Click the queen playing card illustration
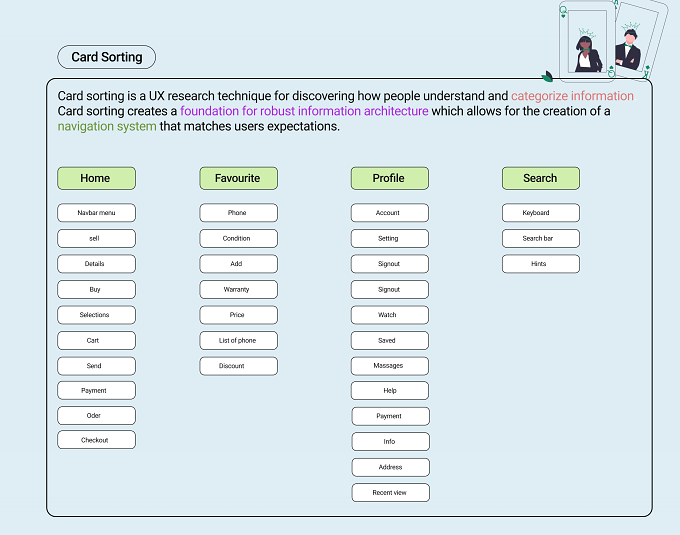This screenshot has width=680, height=535. [x=587, y=41]
